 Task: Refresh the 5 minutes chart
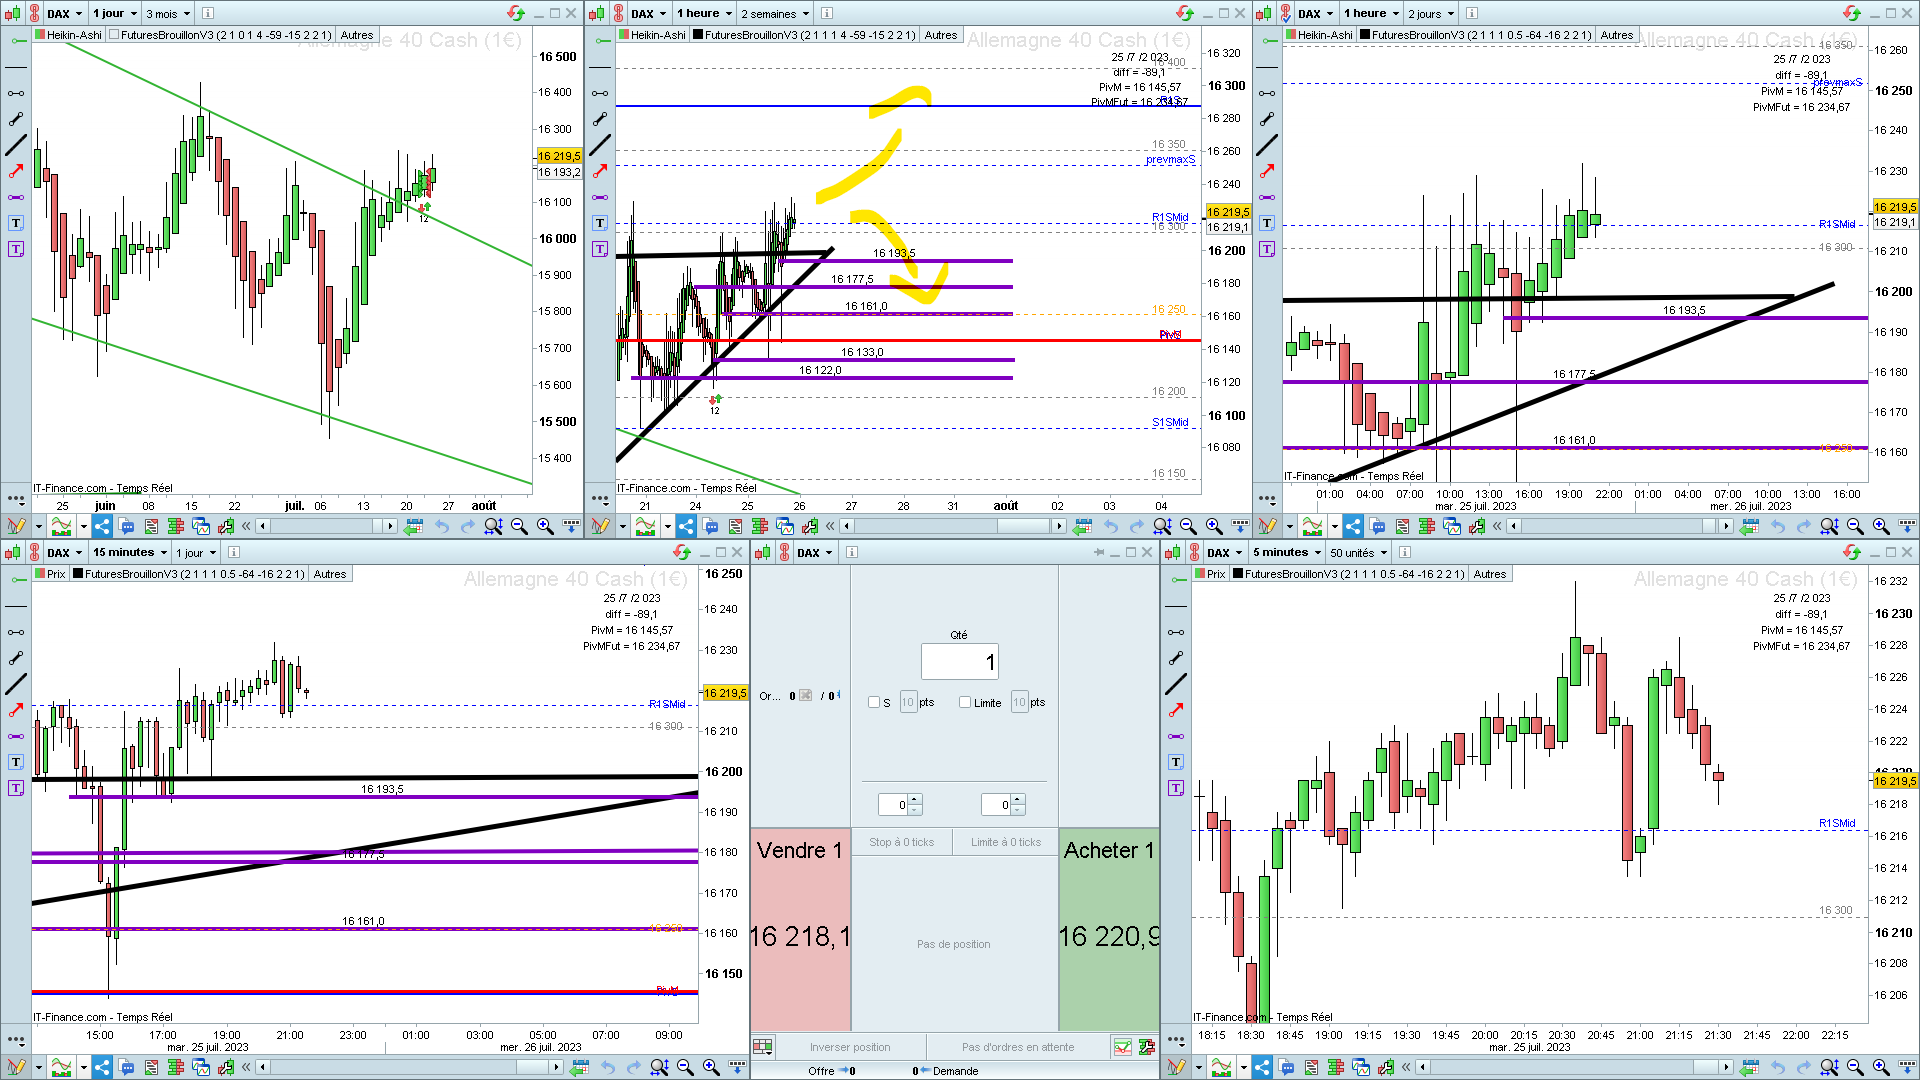pyautogui.click(x=1851, y=552)
